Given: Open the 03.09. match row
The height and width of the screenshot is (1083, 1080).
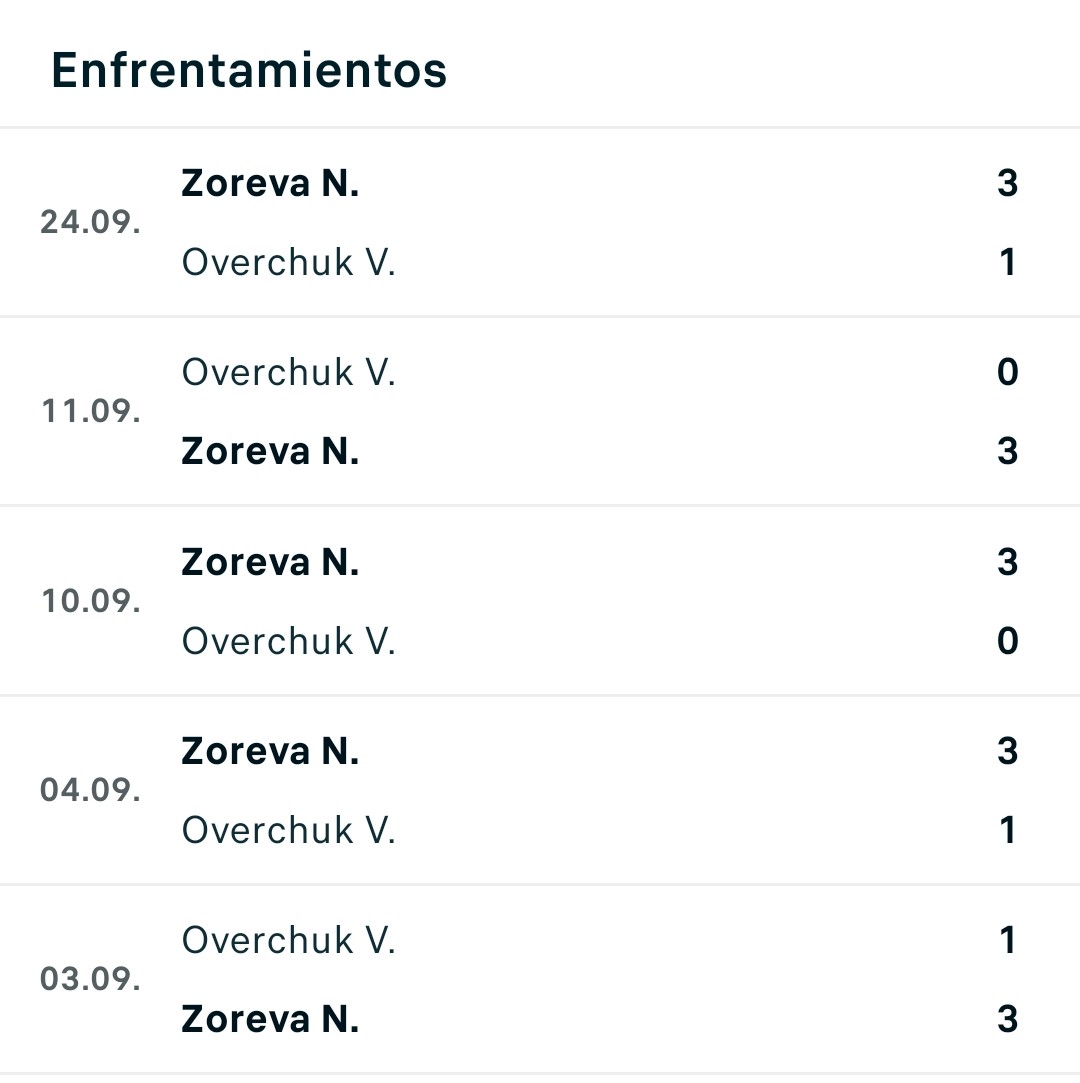Looking at the screenshot, I should pos(540,979).
